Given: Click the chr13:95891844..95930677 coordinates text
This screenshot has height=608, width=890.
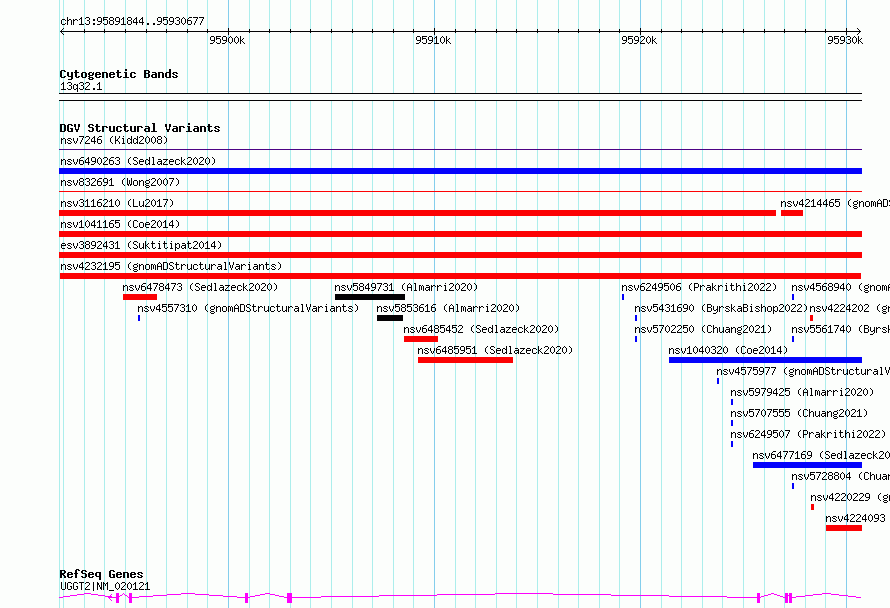Looking at the screenshot, I should click(x=132, y=21).
